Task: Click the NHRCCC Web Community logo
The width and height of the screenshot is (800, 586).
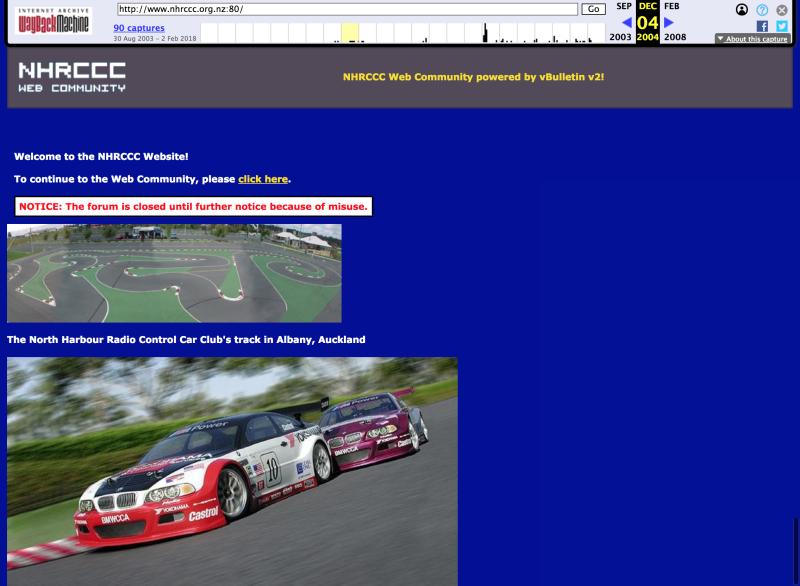Action: point(72,77)
